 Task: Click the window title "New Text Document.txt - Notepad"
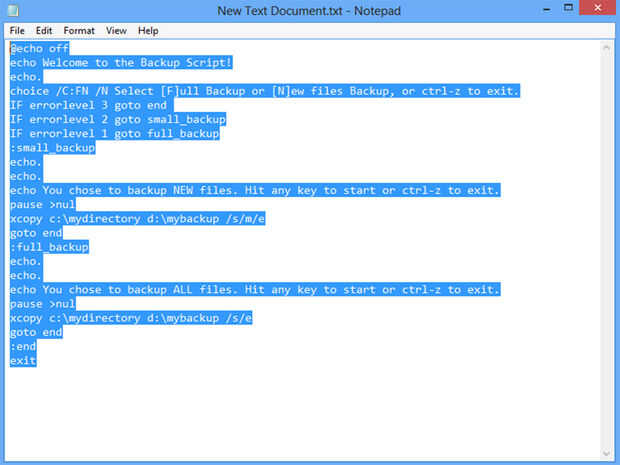point(309,11)
